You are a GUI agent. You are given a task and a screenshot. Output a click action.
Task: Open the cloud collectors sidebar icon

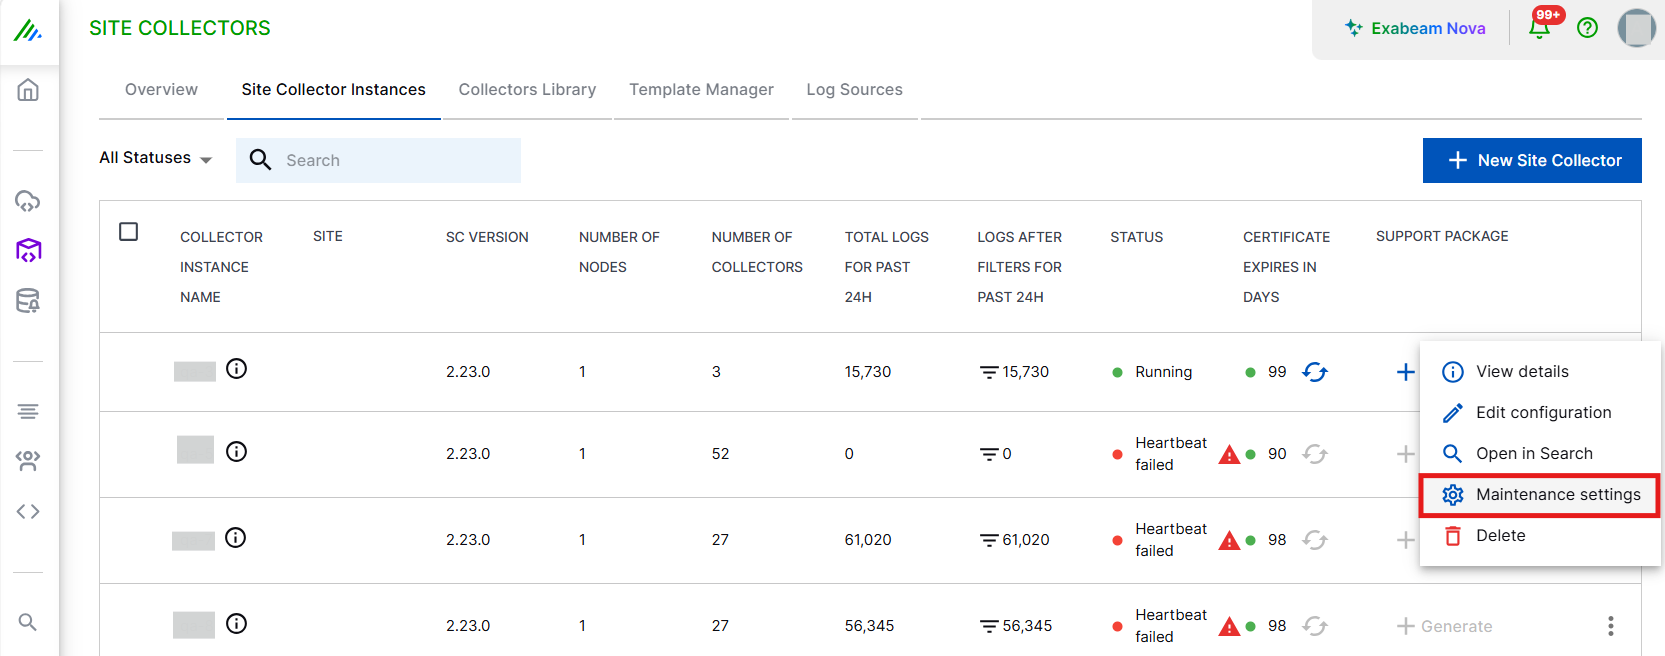(28, 201)
